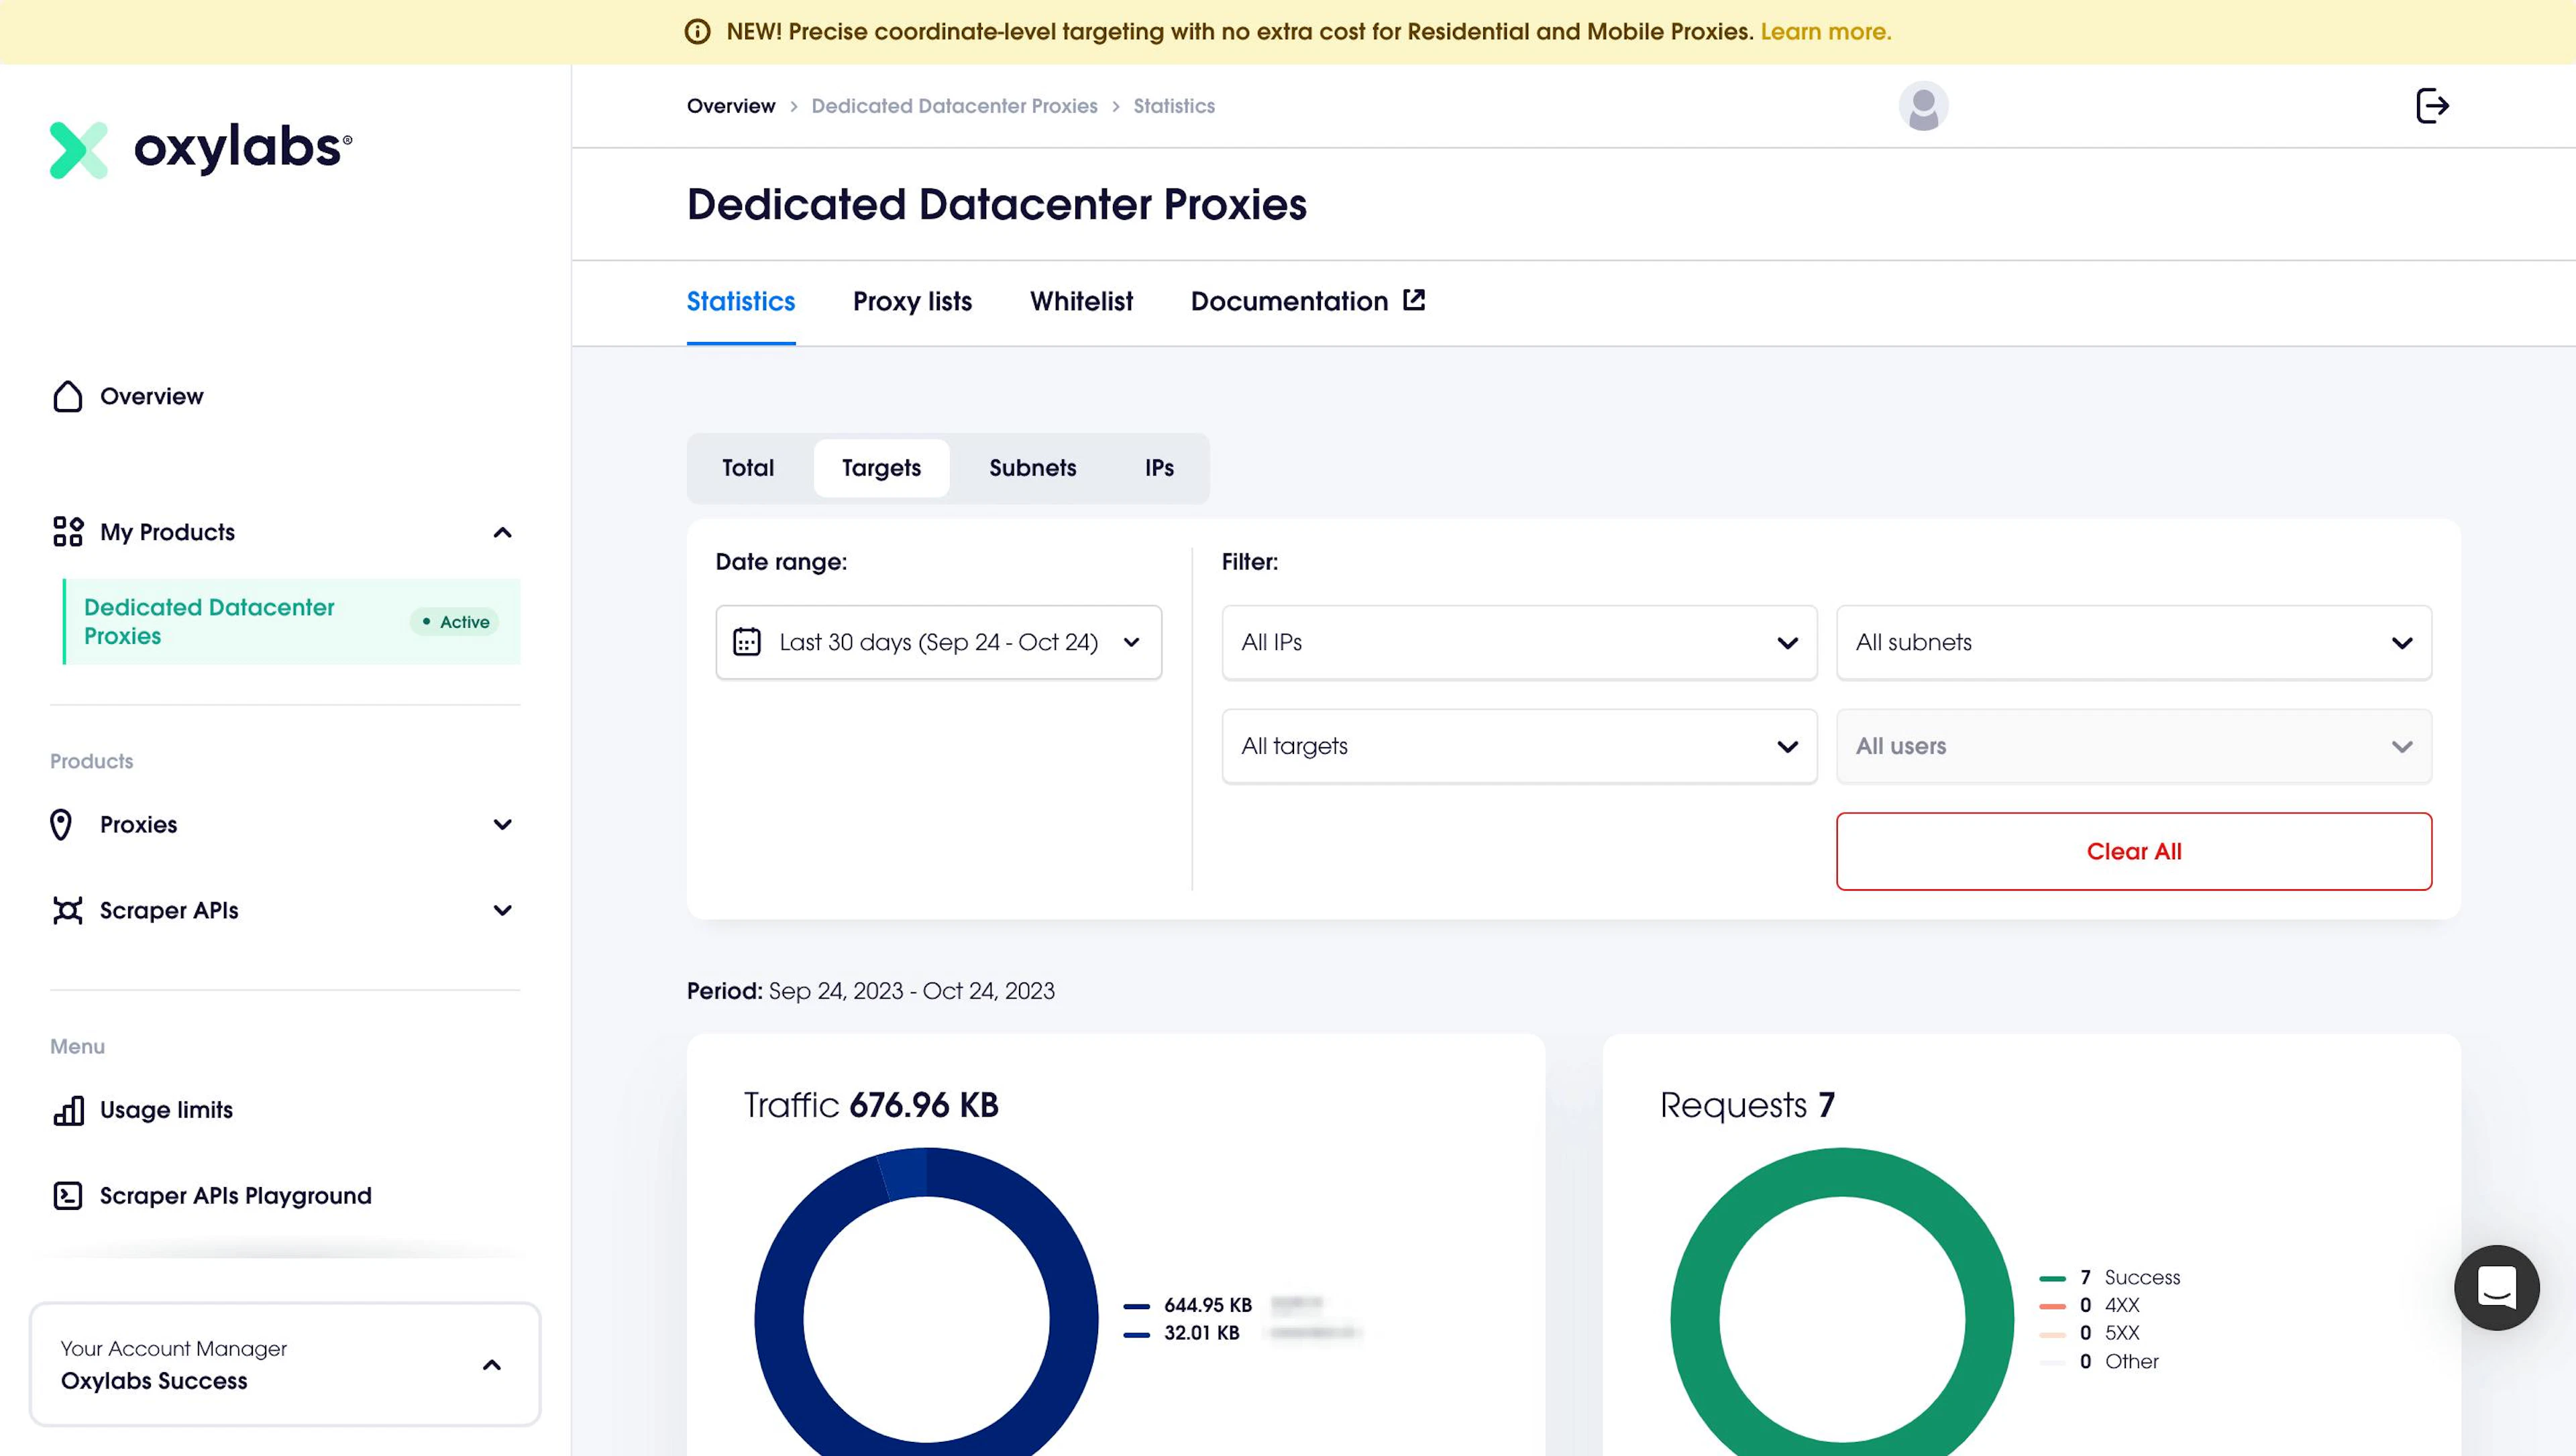Select the Subnets view
The height and width of the screenshot is (1456, 2576).
[1032, 468]
